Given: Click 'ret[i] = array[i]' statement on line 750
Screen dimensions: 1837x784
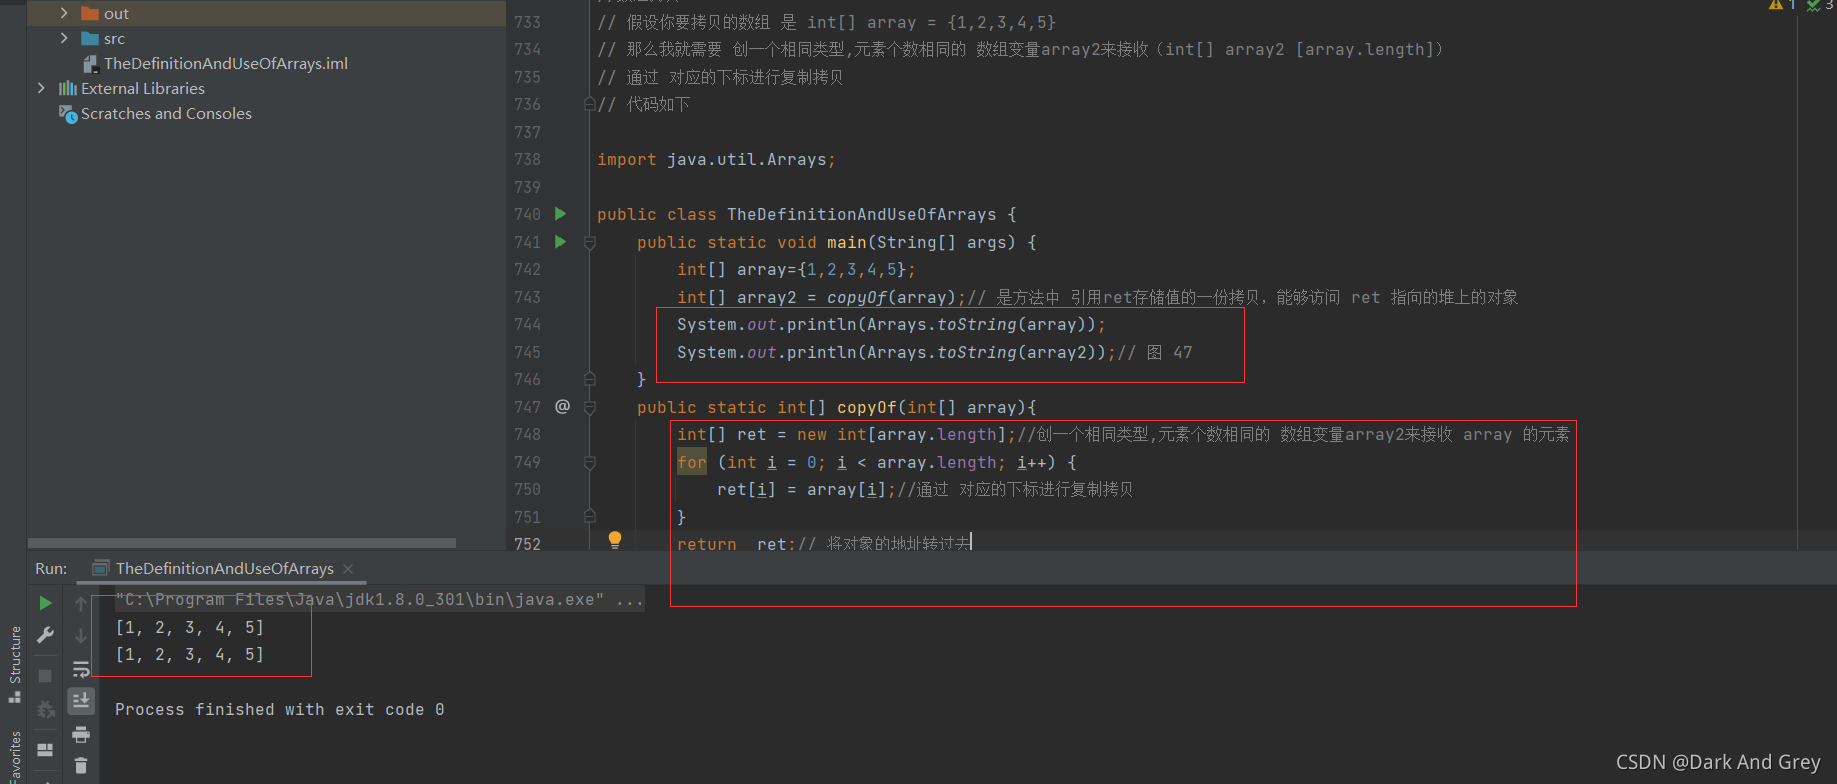Looking at the screenshot, I should click(802, 489).
